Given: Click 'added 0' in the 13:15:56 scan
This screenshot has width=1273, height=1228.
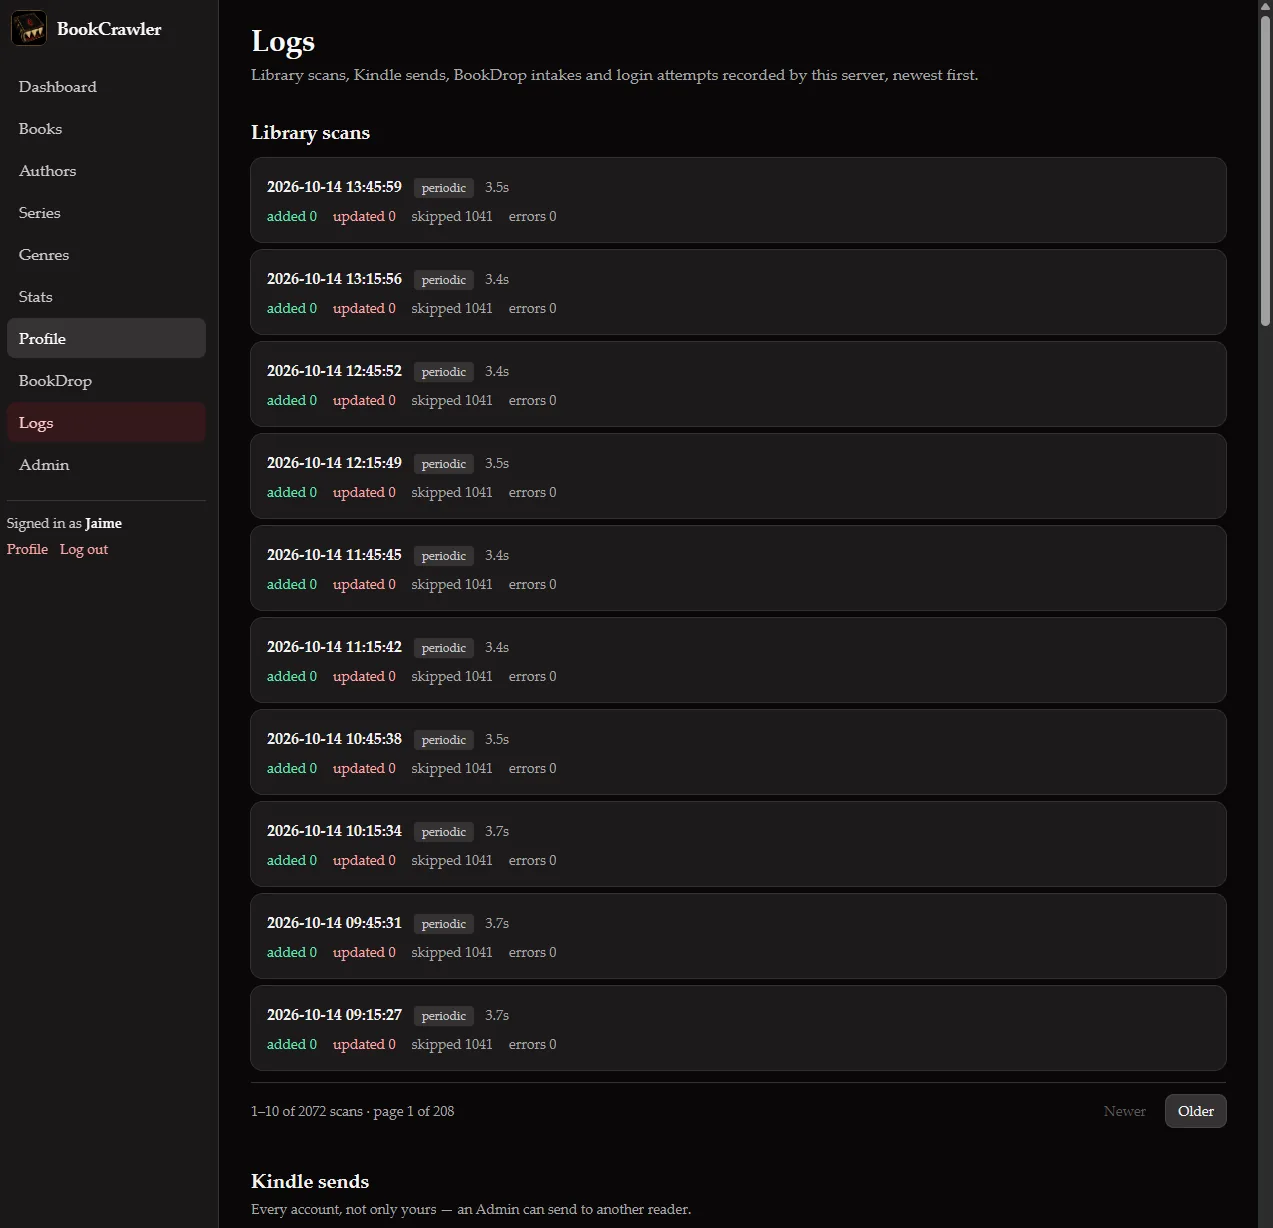Looking at the screenshot, I should coord(292,308).
